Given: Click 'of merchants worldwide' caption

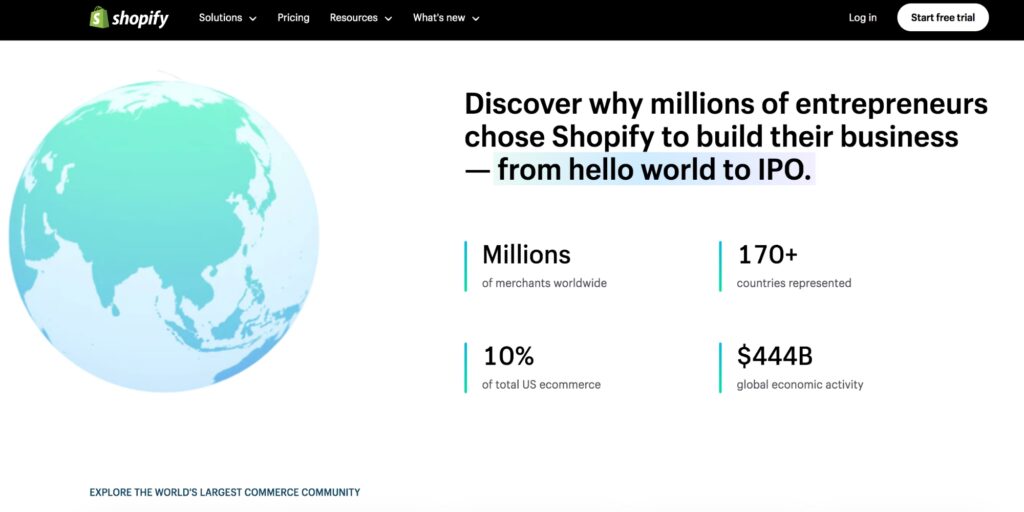Looking at the screenshot, I should click(x=544, y=283).
